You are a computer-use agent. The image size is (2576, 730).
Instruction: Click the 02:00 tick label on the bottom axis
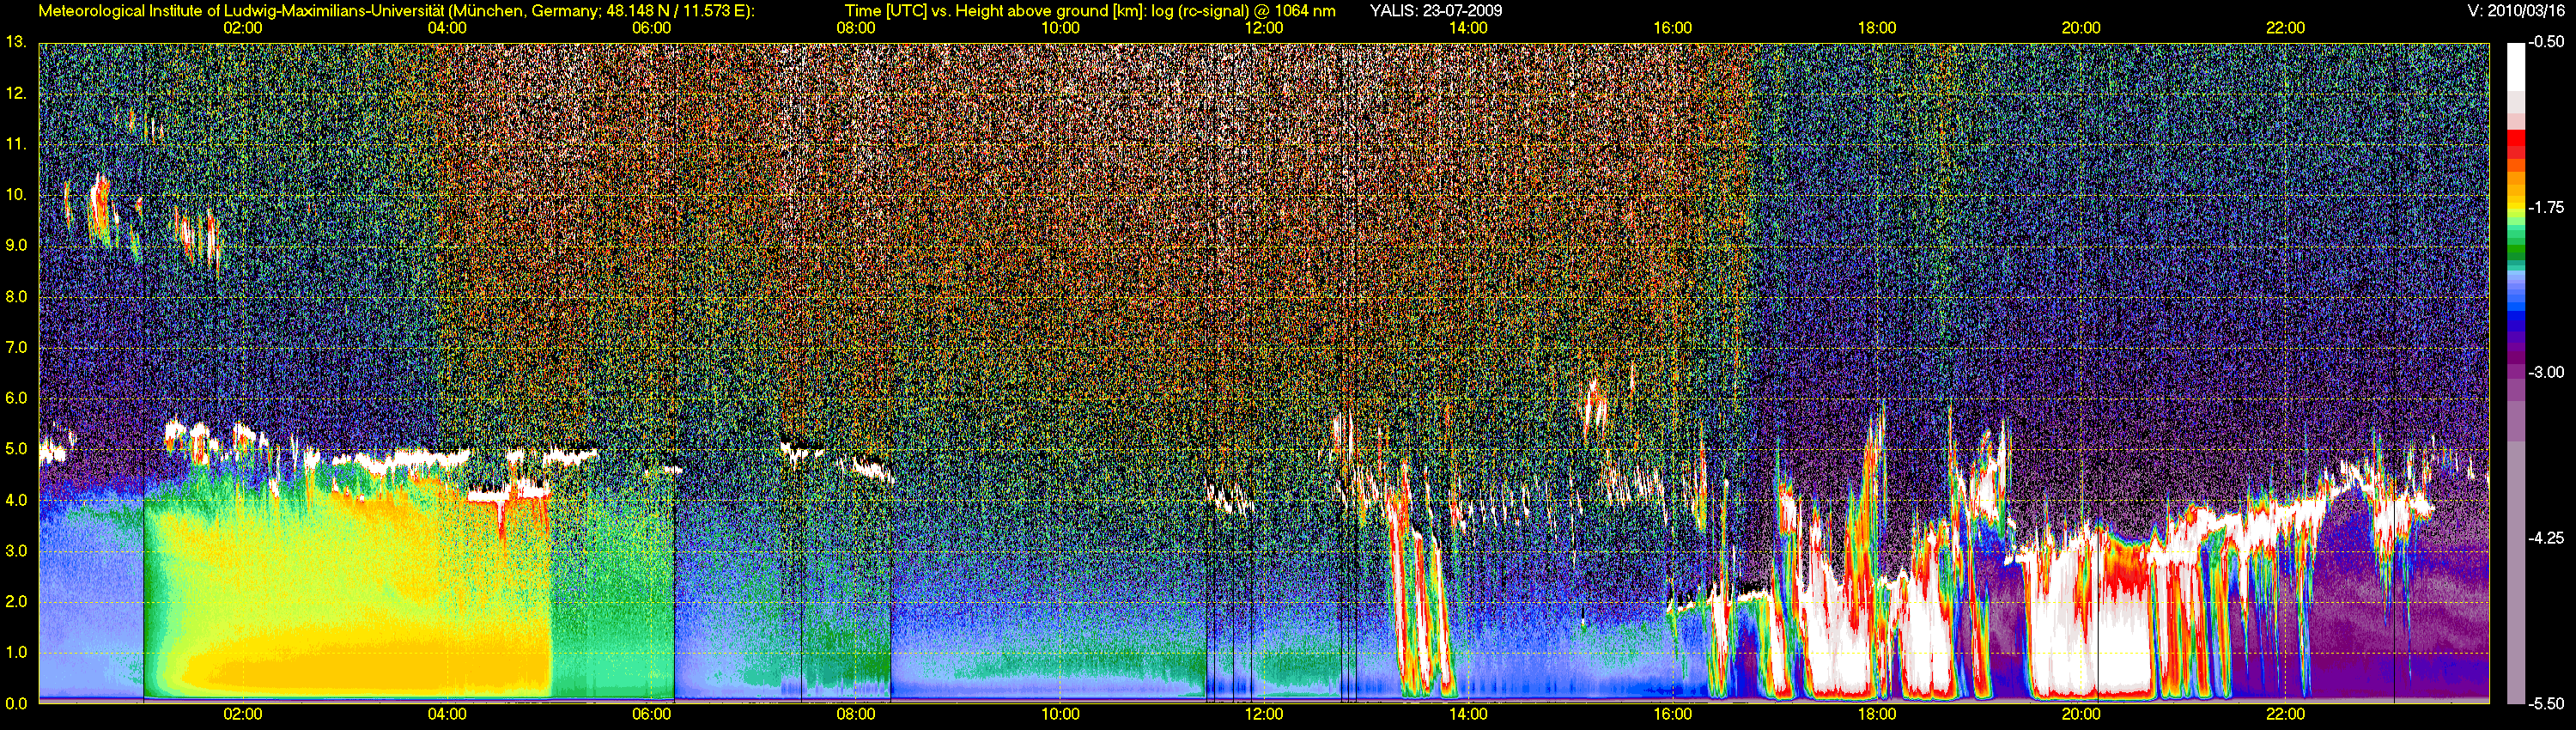[x=243, y=714]
